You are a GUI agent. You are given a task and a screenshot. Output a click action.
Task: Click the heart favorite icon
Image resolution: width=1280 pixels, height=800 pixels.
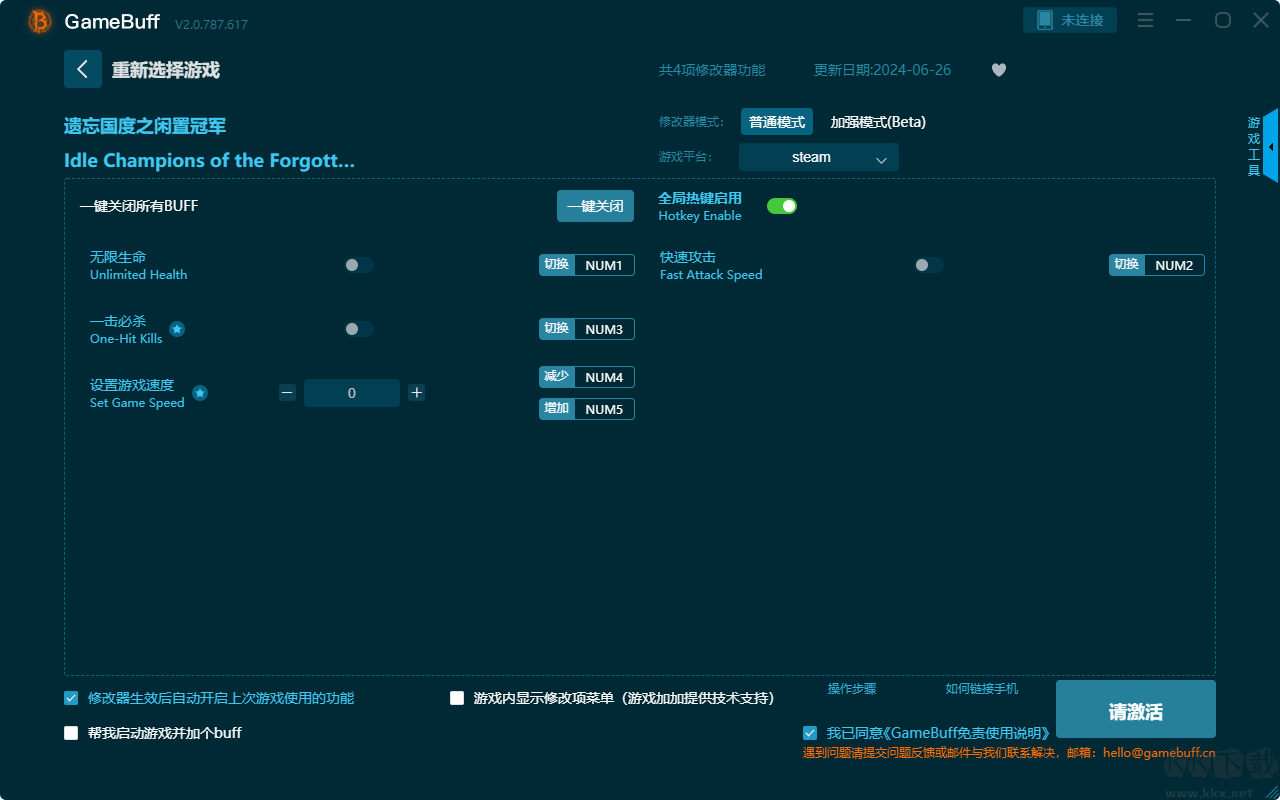click(x=999, y=70)
